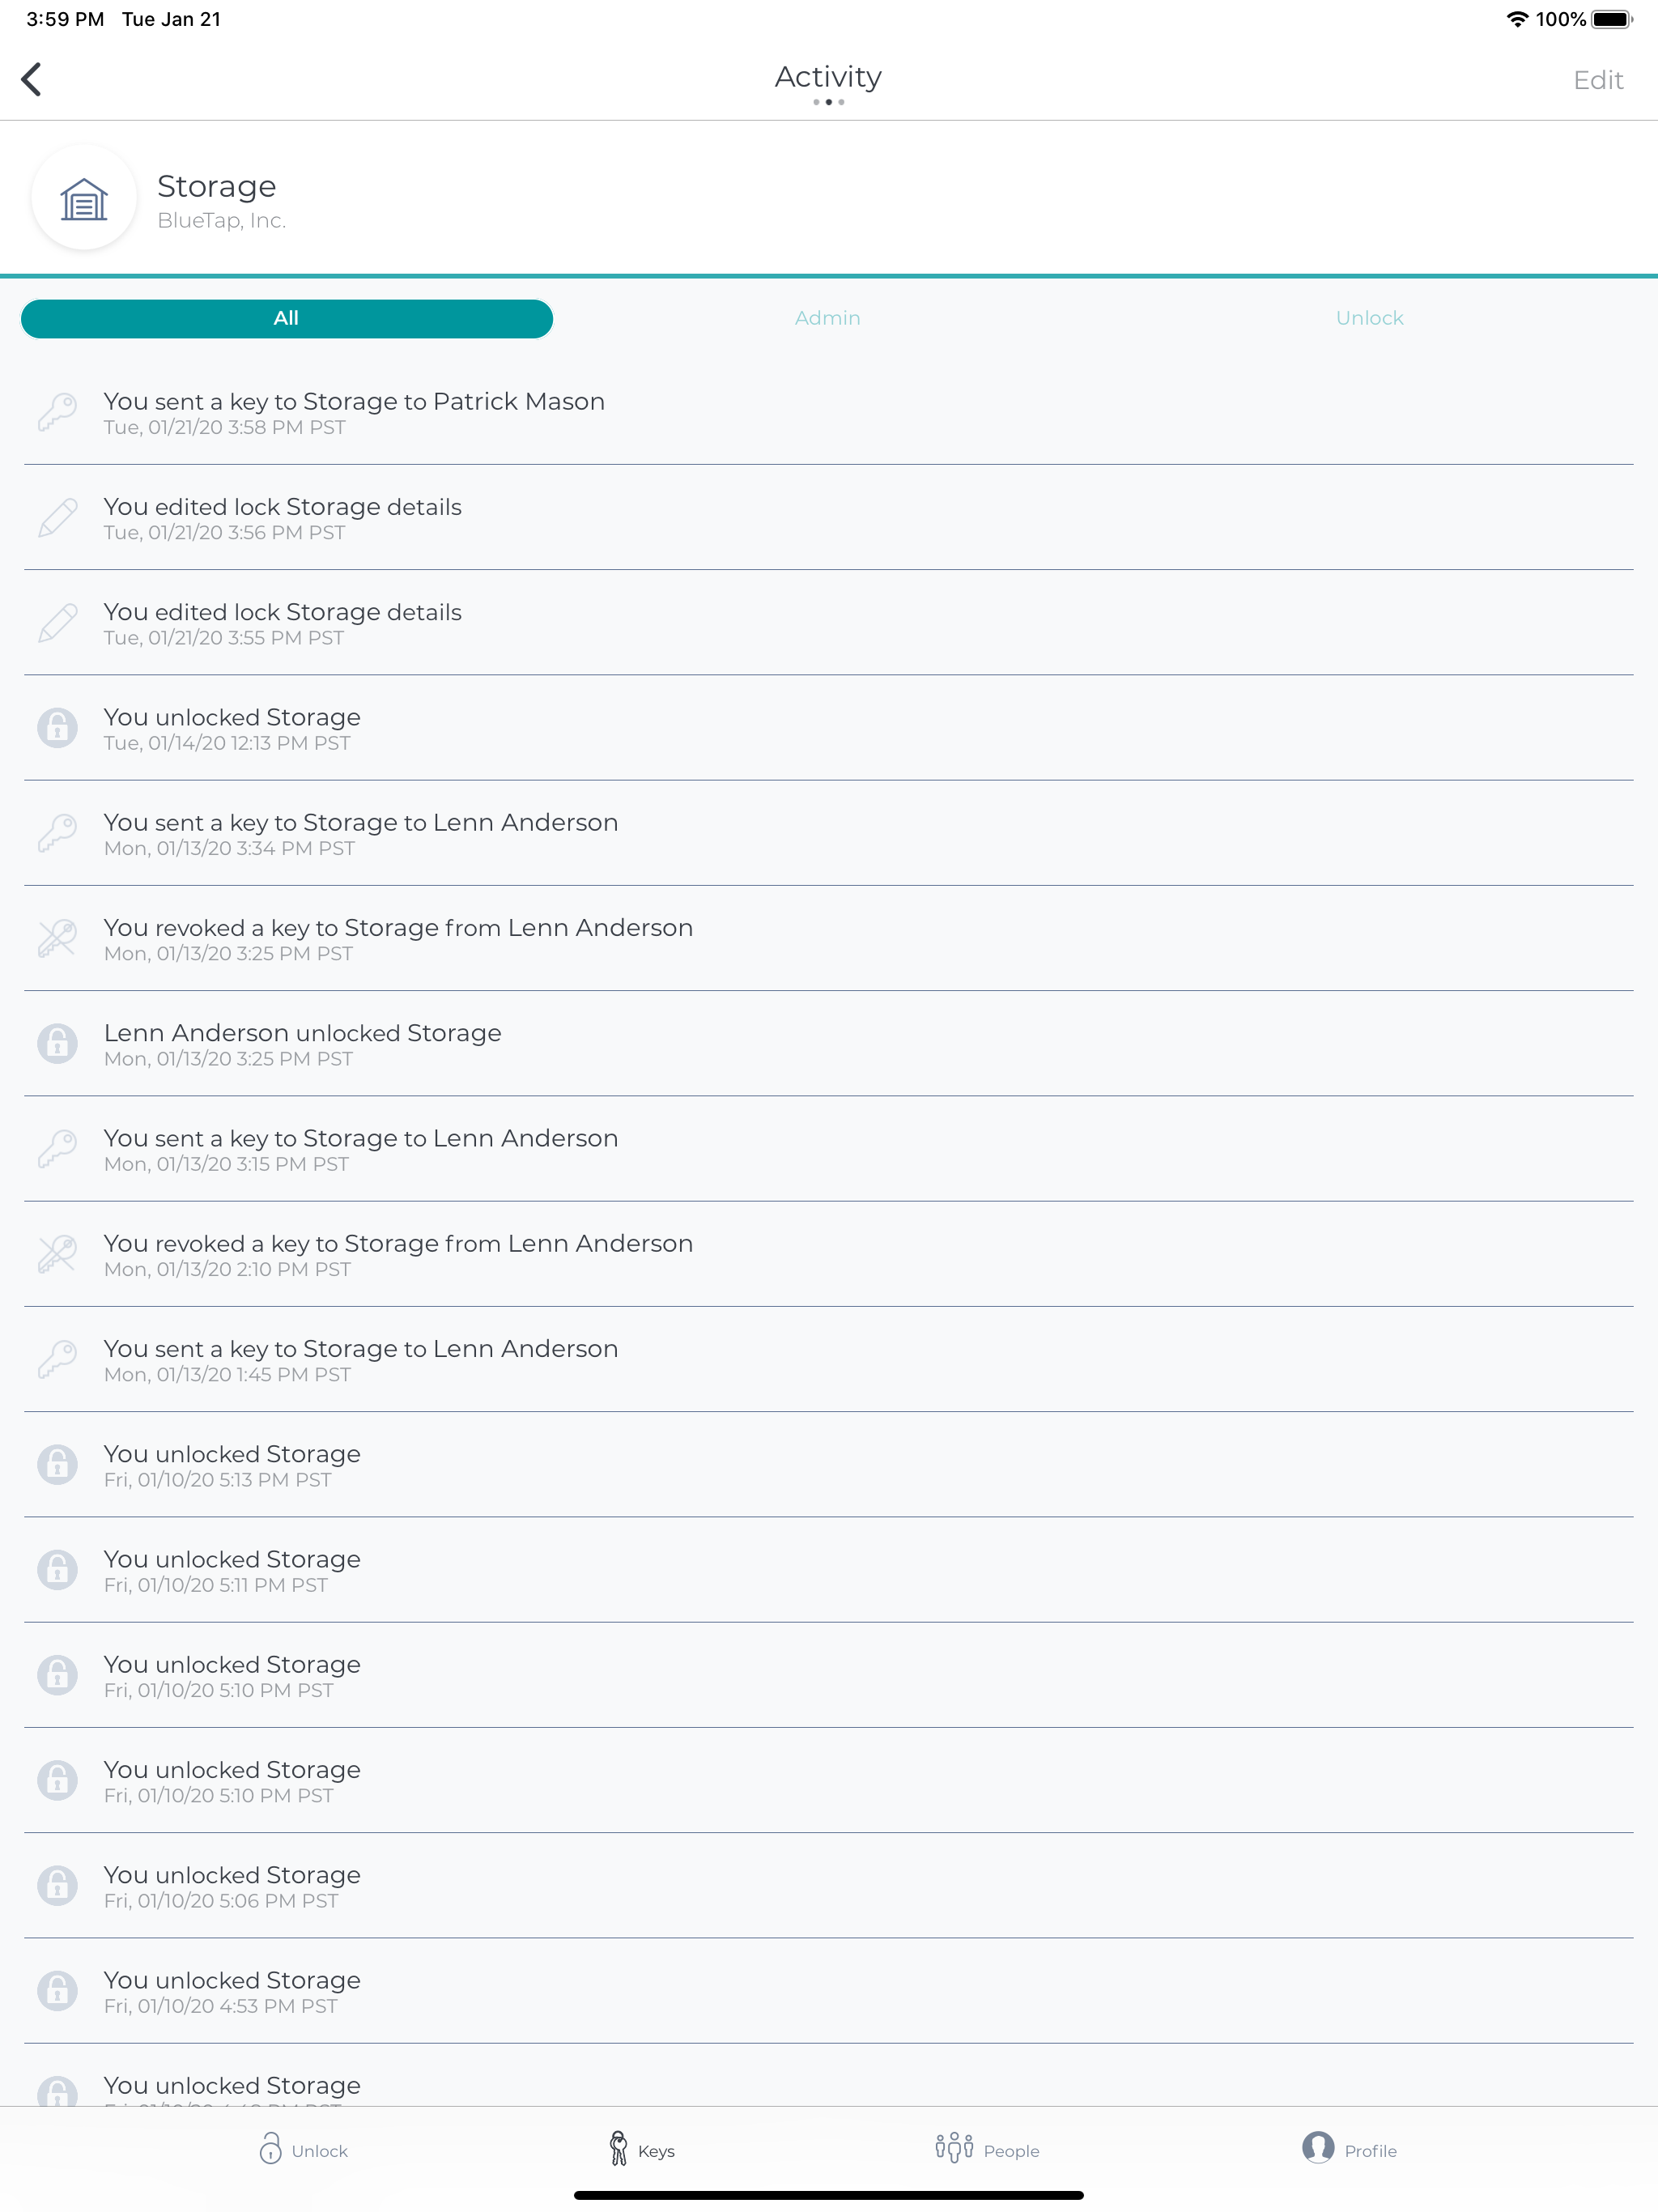Open unlock entry from Fri 5:11 PM
Screen dimensions: 1658x2212
click(828, 1570)
